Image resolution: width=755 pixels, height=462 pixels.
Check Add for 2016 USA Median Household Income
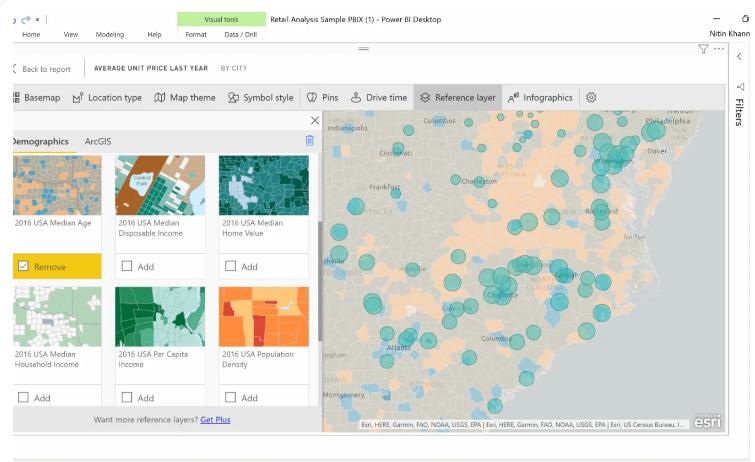pyautogui.click(x=23, y=397)
